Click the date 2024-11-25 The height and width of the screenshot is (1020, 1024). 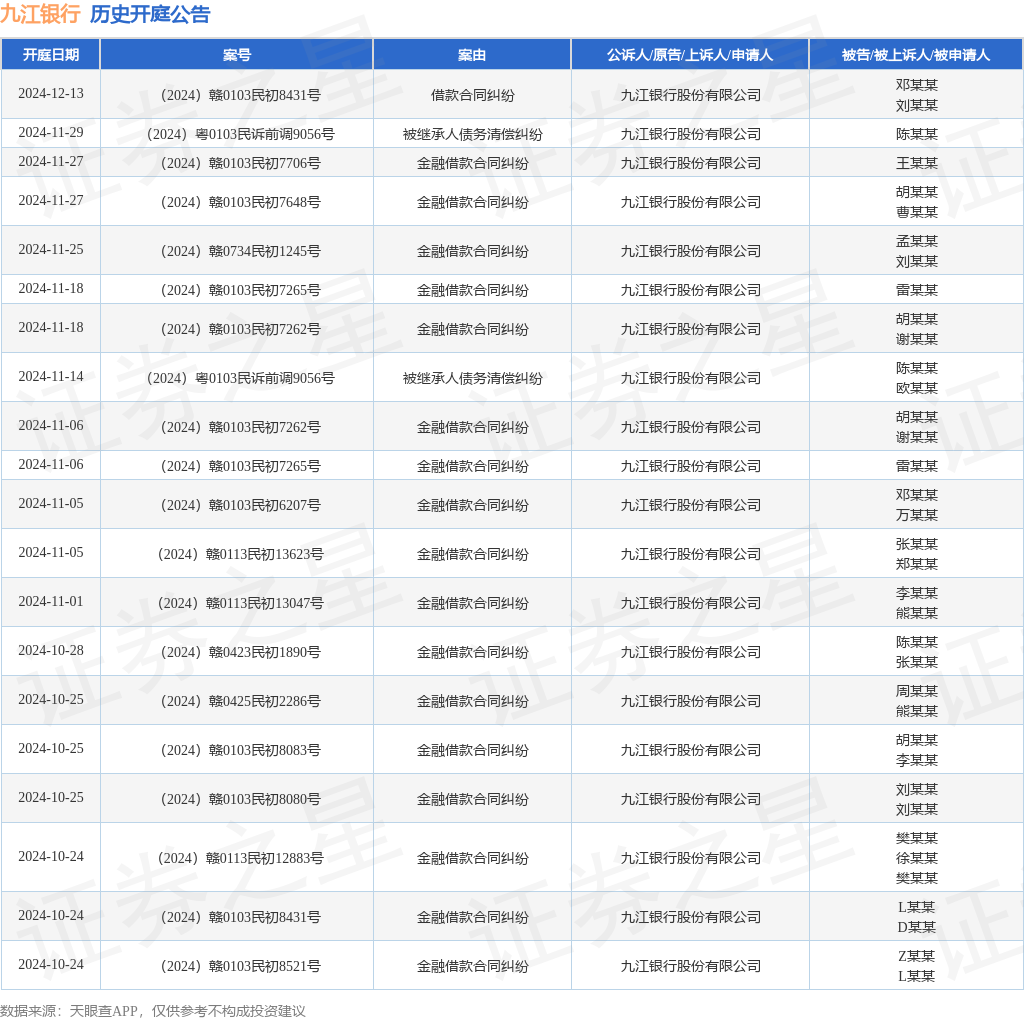point(51,249)
